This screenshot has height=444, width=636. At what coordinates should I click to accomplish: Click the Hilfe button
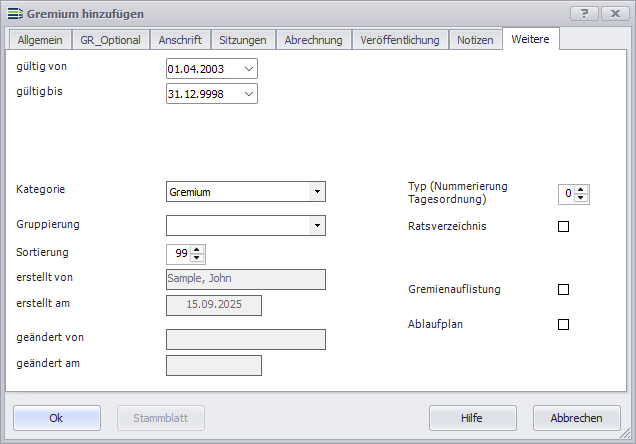[472, 418]
